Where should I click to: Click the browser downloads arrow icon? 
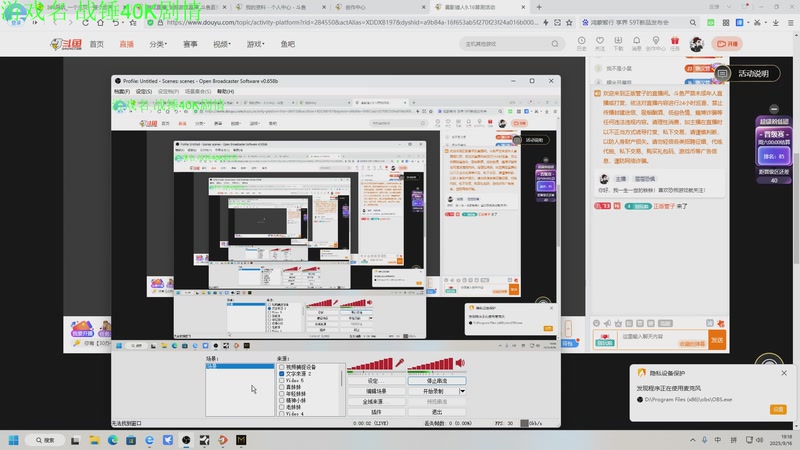[776, 22]
